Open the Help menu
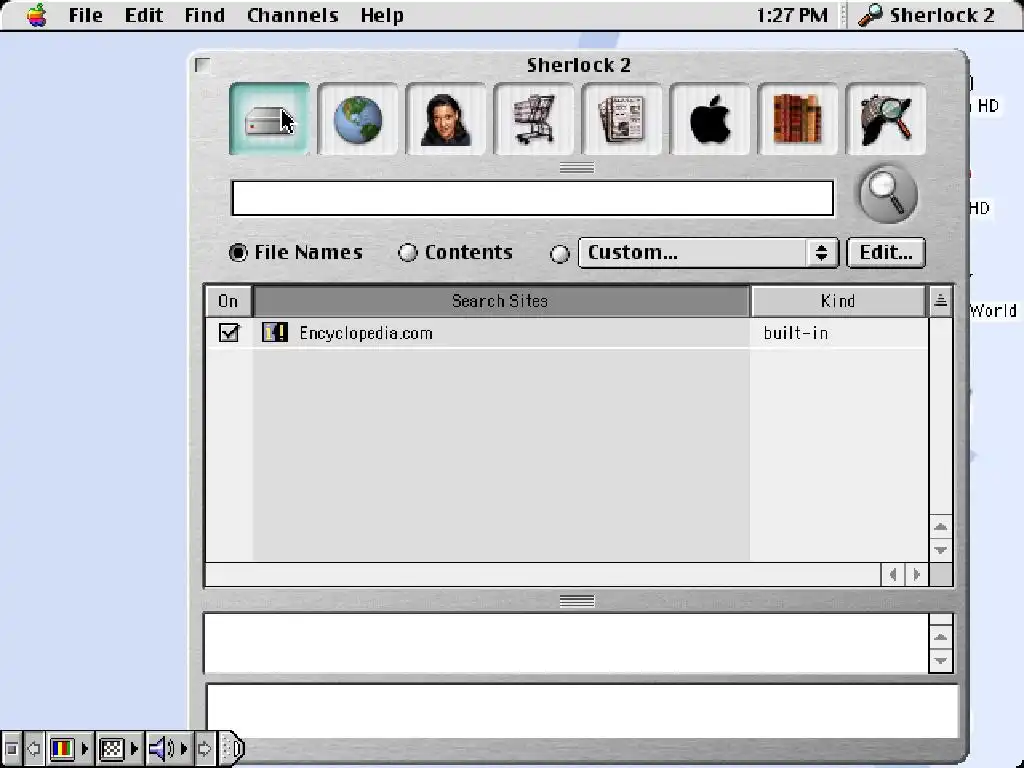The height and width of the screenshot is (768, 1024). pyautogui.click(x=382, y=15)
